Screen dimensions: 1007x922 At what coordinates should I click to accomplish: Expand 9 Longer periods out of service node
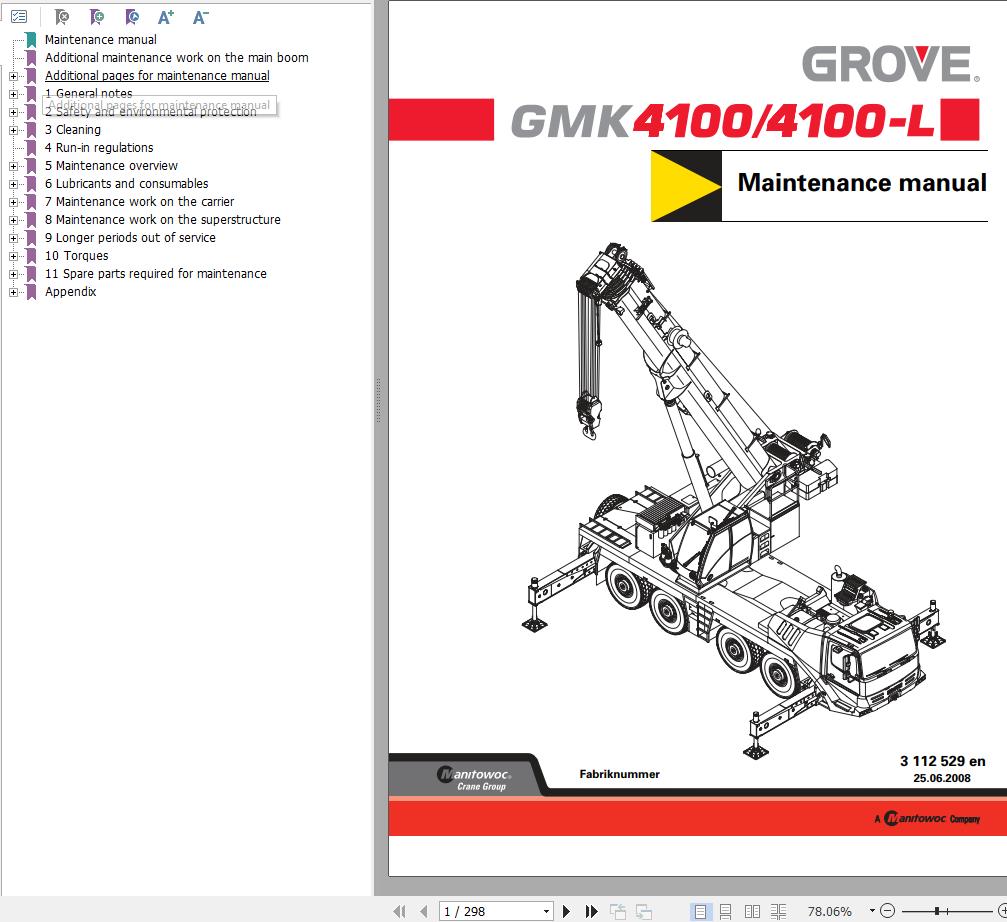pos(13,238)
